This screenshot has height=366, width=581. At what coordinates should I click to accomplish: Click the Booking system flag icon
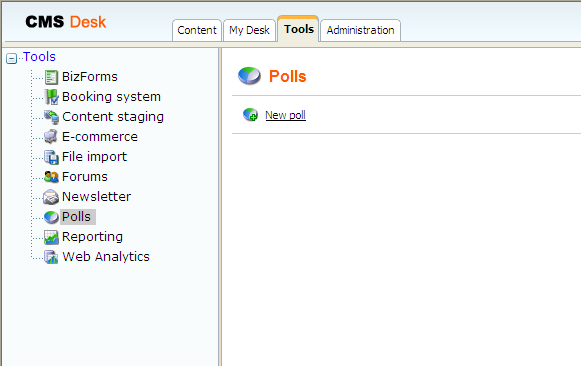point(51,97)
